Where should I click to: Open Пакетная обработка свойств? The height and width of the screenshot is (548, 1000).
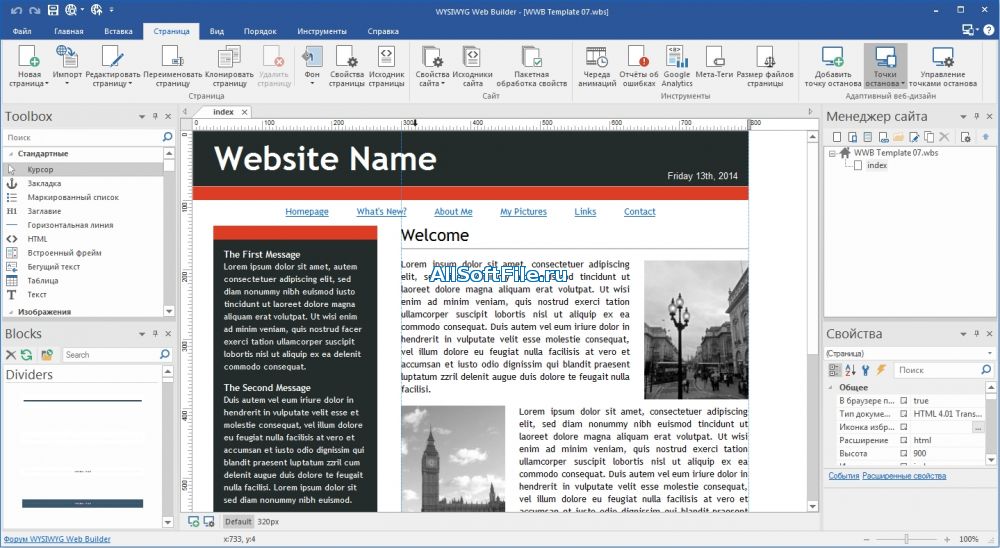tap(531, 66)
